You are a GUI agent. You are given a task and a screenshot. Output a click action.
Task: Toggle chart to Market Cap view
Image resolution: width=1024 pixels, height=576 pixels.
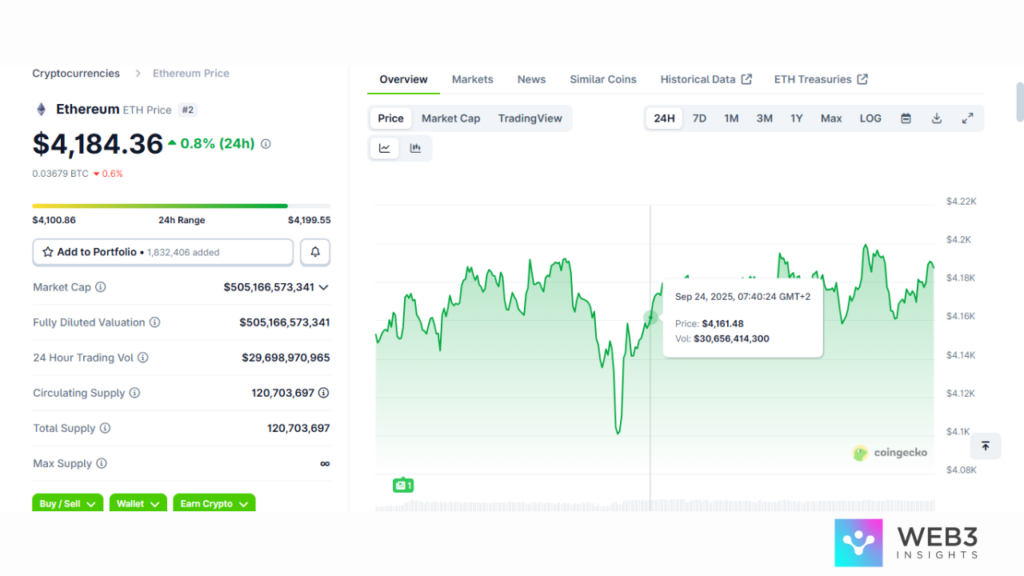coord(451,118)
